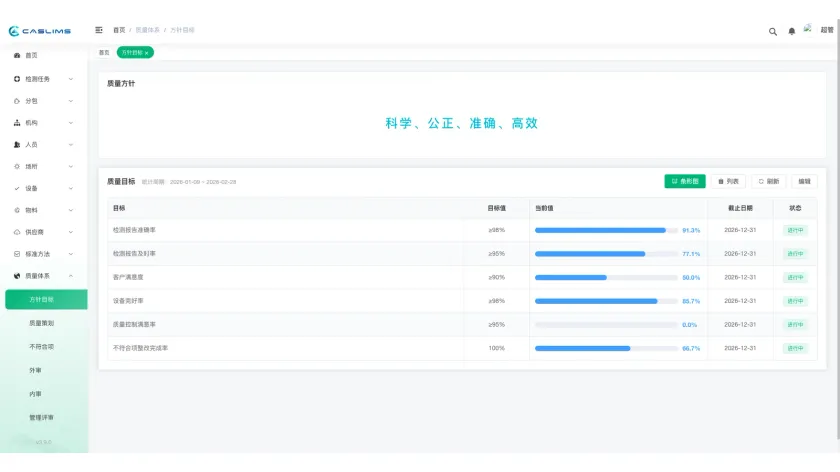Open notifications bell icon

pyautogui.click(x=791, y=32)
